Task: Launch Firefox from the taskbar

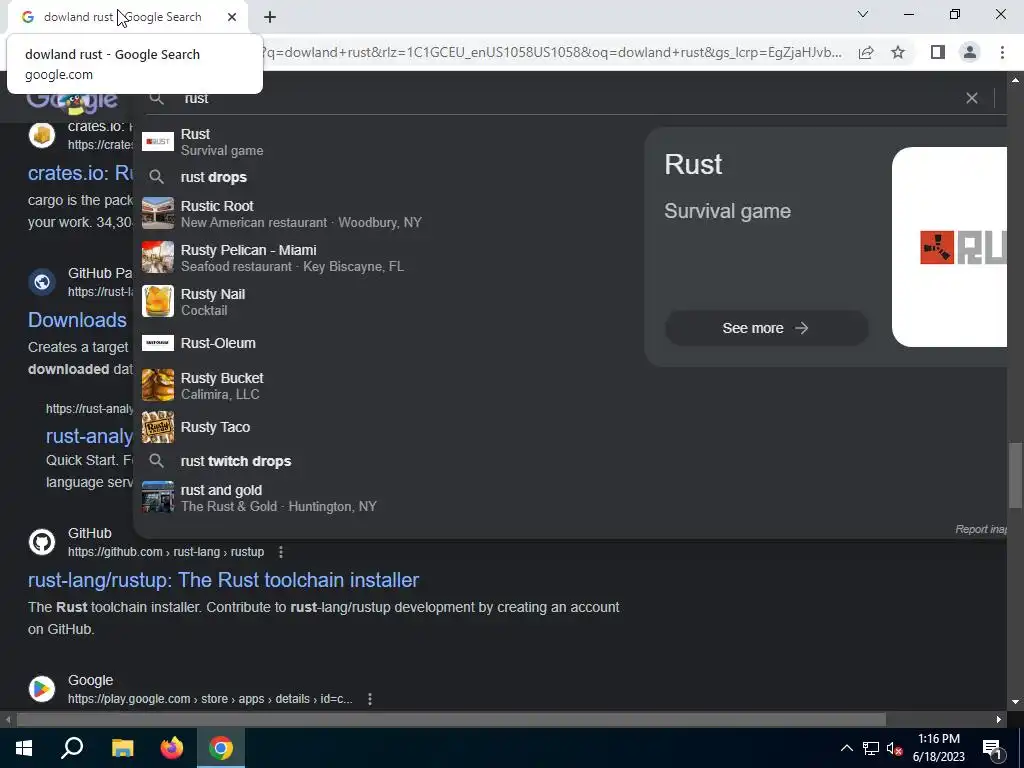Action: [172, 748]
